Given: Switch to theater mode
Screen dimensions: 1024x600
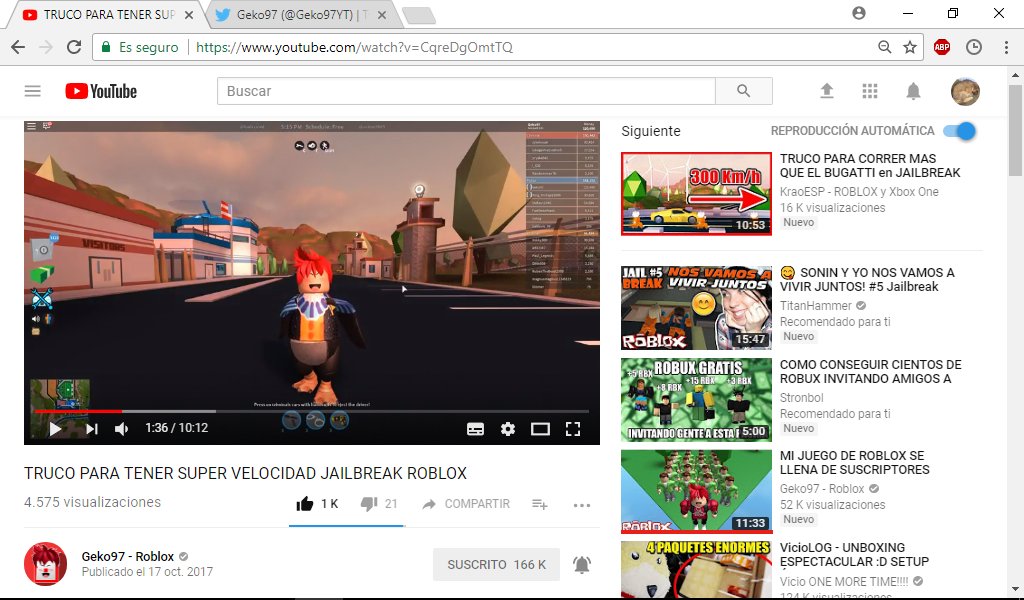Looking at the screenshot, I should coord(540,429).
